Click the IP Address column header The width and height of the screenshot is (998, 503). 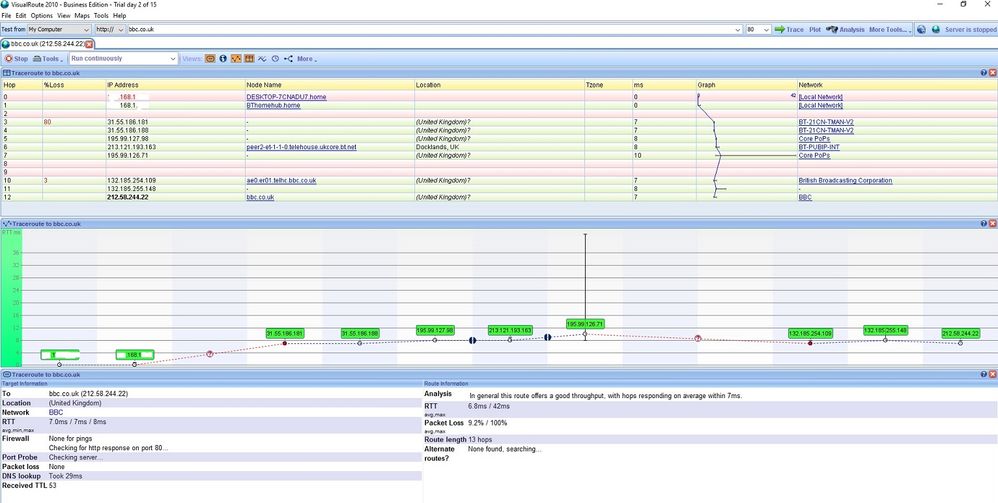pyautogui.click(x=175, y=85)
